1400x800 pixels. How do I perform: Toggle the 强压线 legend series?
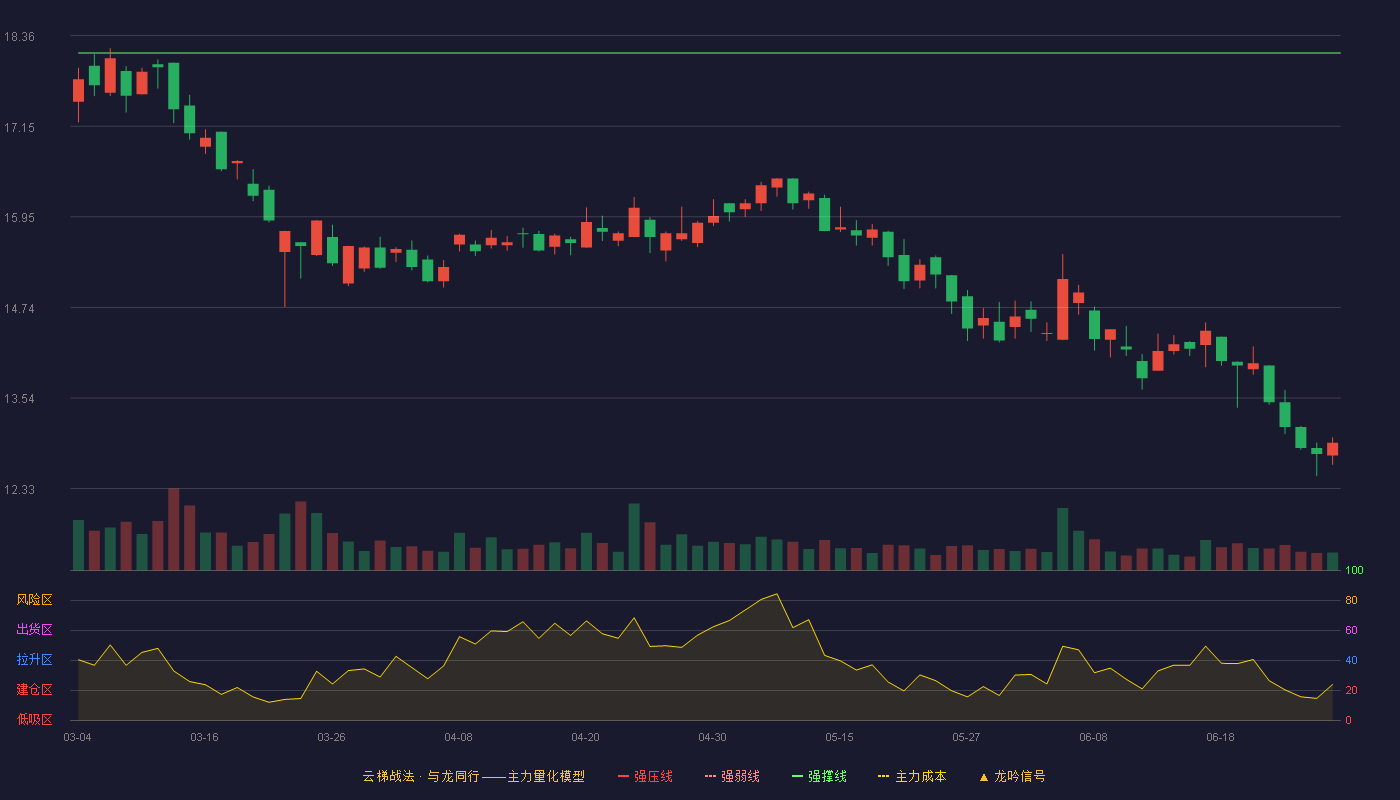point(645,776)
